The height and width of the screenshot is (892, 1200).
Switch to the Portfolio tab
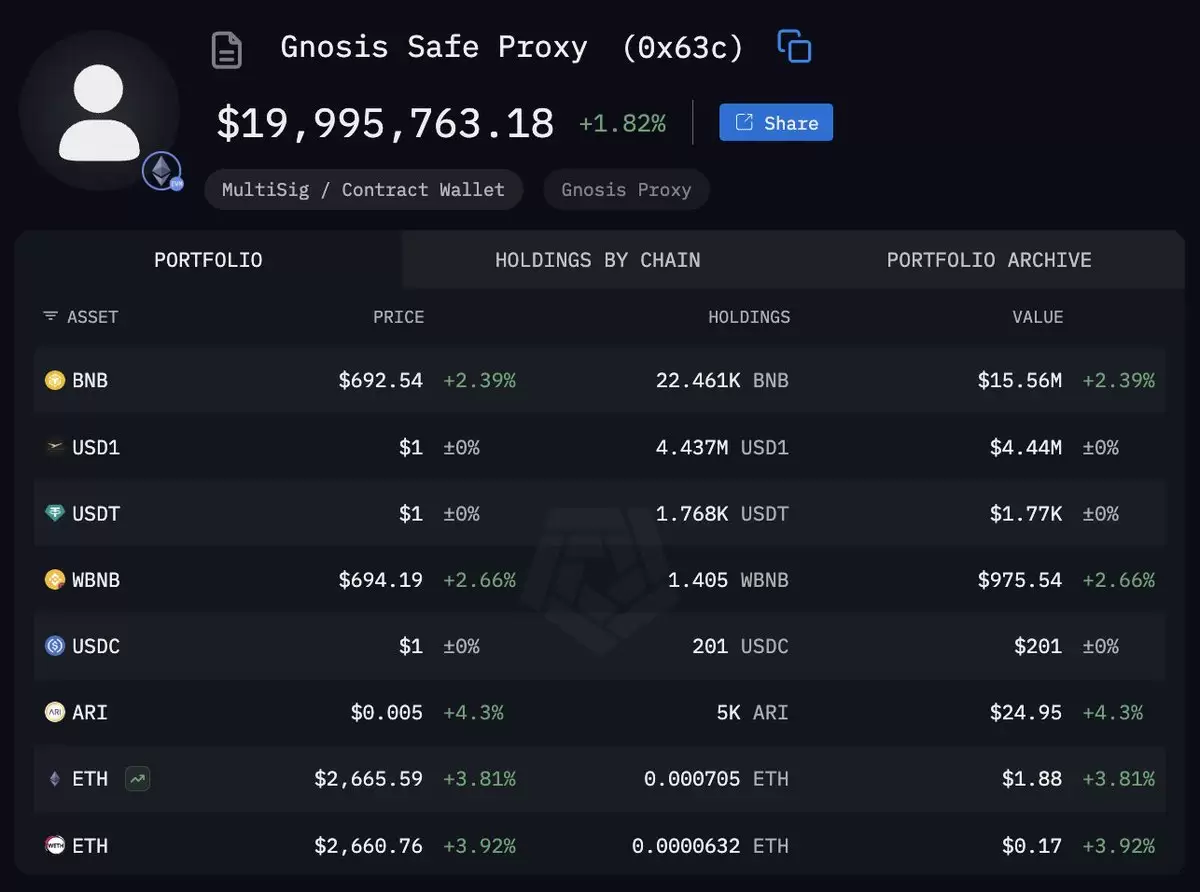click(208, 260)
